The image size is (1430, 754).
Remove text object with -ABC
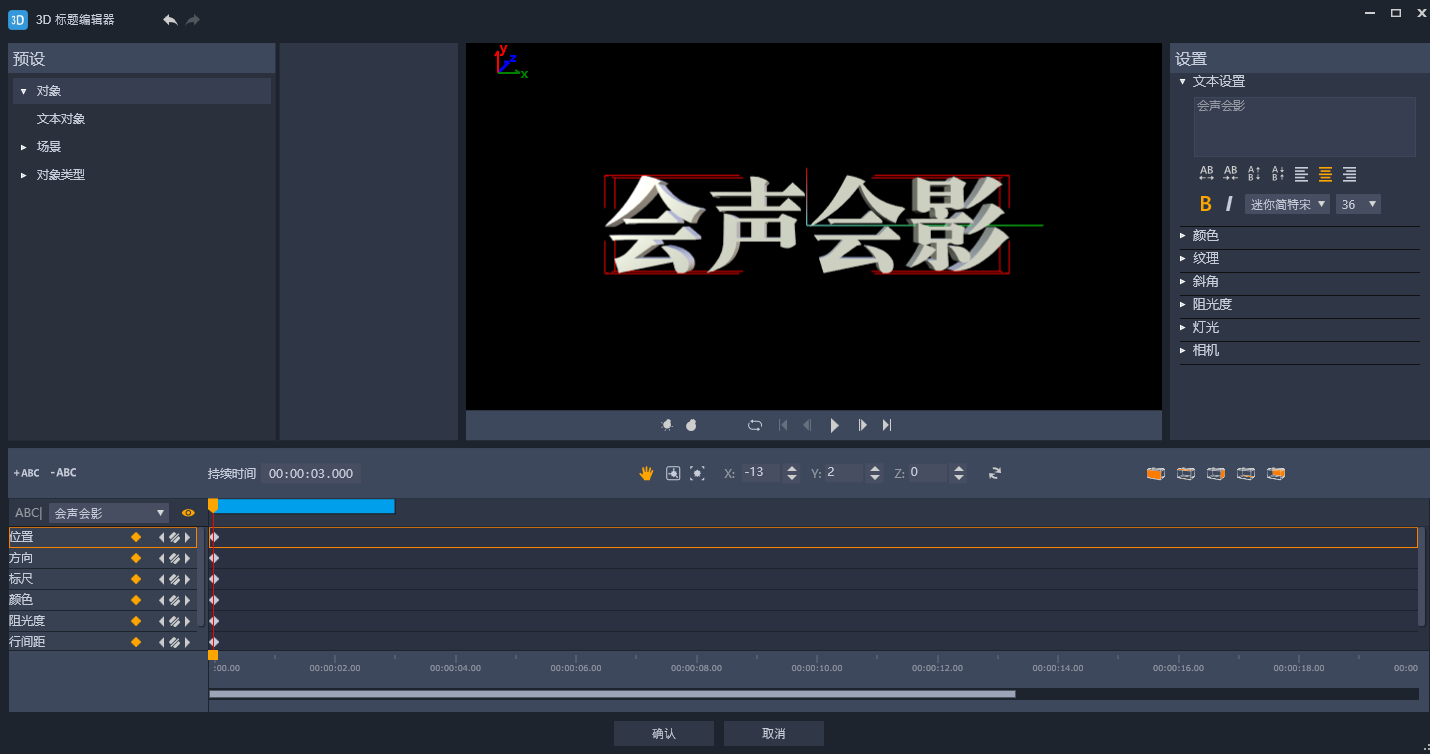tap(63, 473)
